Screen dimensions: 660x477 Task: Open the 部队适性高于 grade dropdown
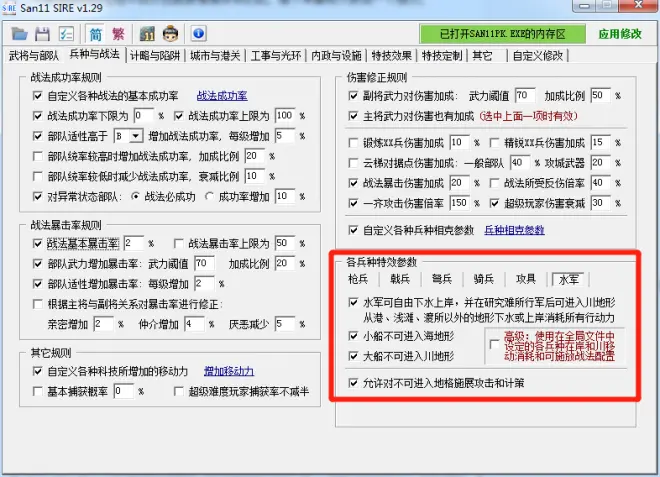[128, 135]
